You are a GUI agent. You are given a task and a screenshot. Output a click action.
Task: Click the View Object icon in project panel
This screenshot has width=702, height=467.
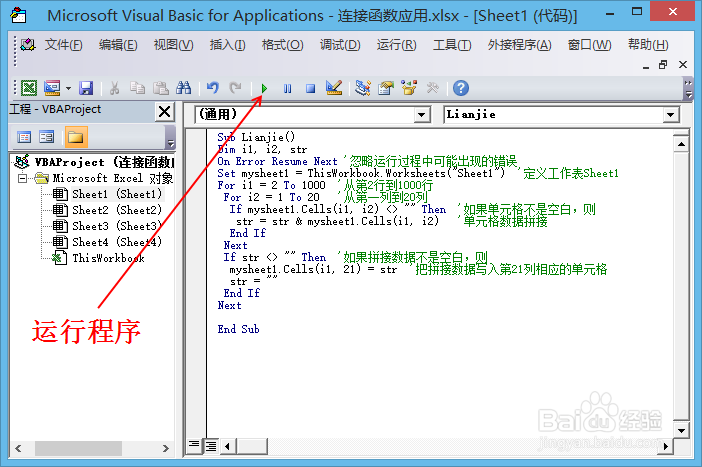tap(47, 137)
